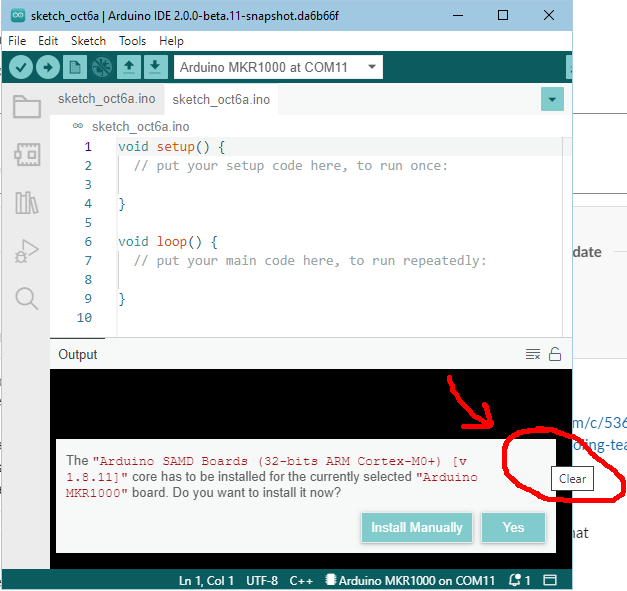Switch to the second sketch_oct6a.ino tab
The image size is (627, 591).
point(220,99)
